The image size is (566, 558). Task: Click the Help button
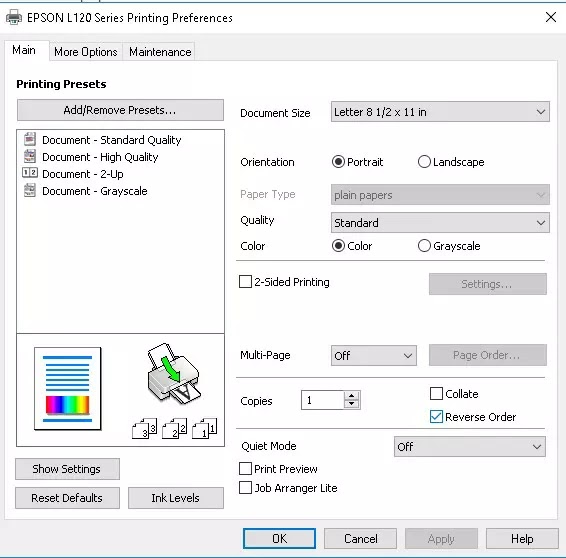[x=522, y=539]
